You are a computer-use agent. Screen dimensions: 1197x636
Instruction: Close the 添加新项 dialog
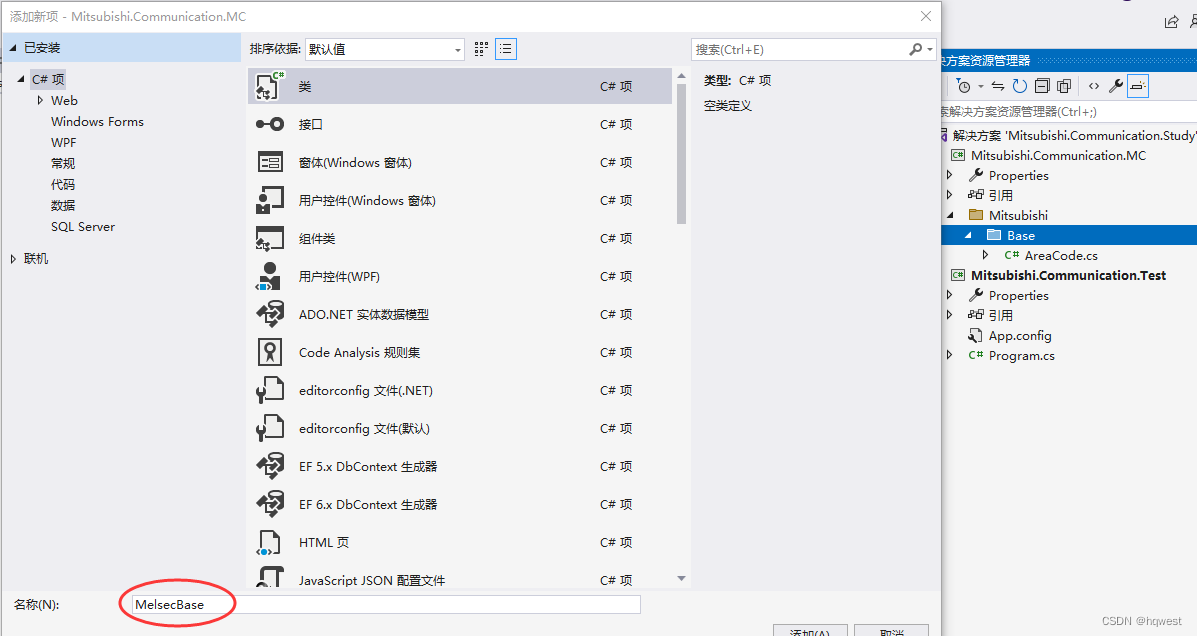pyautogui.click(x=925, y=16)
